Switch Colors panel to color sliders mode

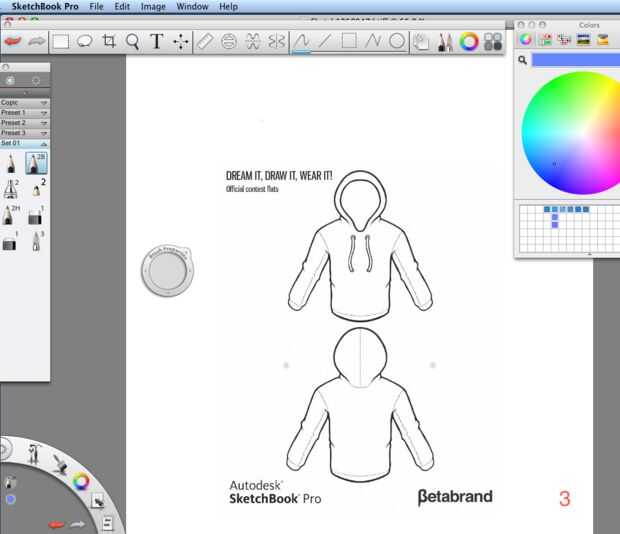tap(546, 40)
